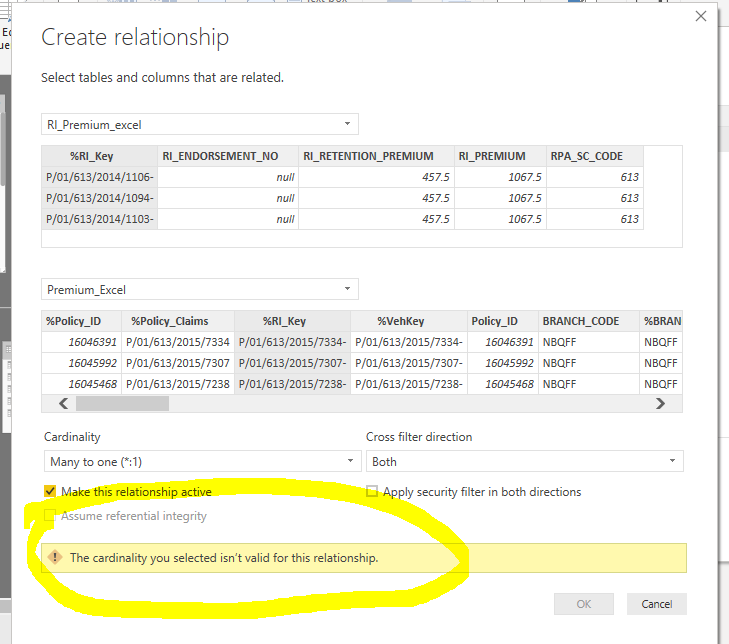Screen dimensions: 729x644
Task: Click the horizontal scrollbar thumb
Action: (122, 404)
